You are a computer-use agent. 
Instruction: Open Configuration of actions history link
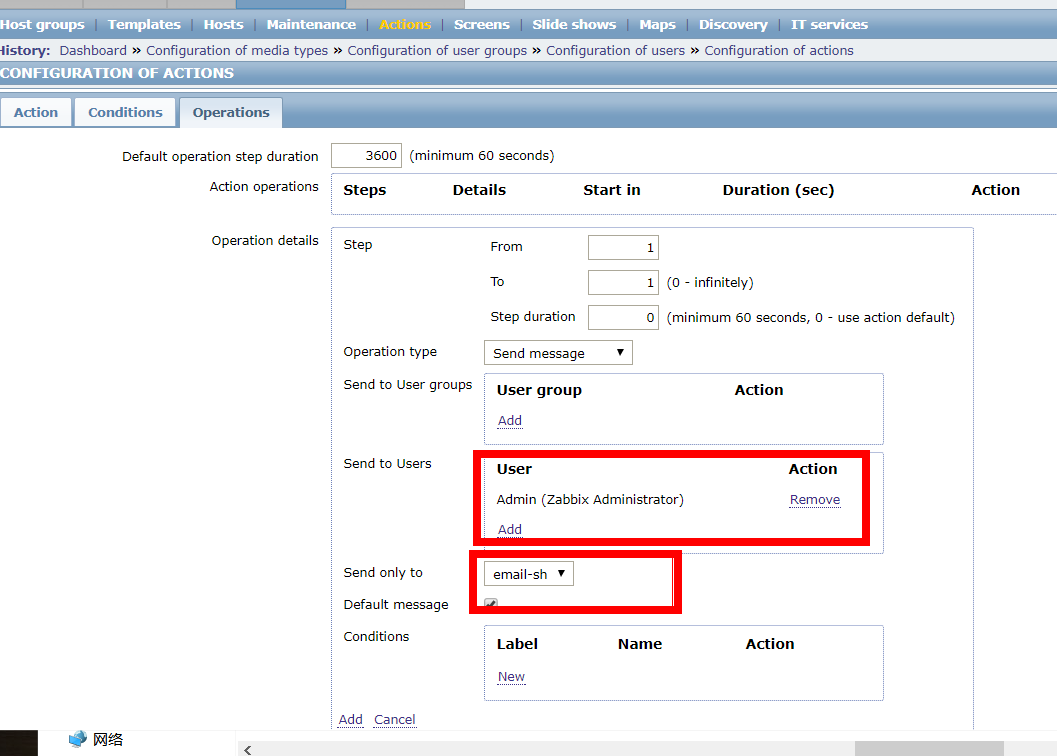click(779, 51)
